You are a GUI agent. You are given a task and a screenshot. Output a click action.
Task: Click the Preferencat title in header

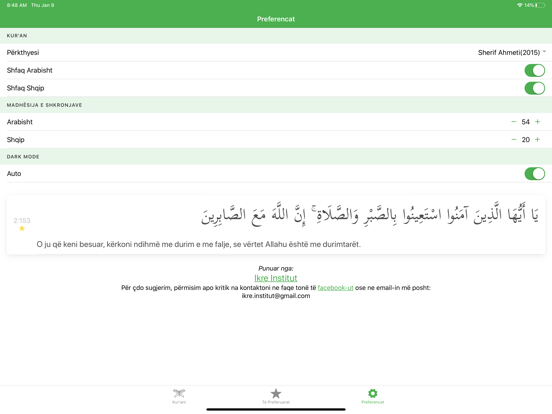(276, 19)
